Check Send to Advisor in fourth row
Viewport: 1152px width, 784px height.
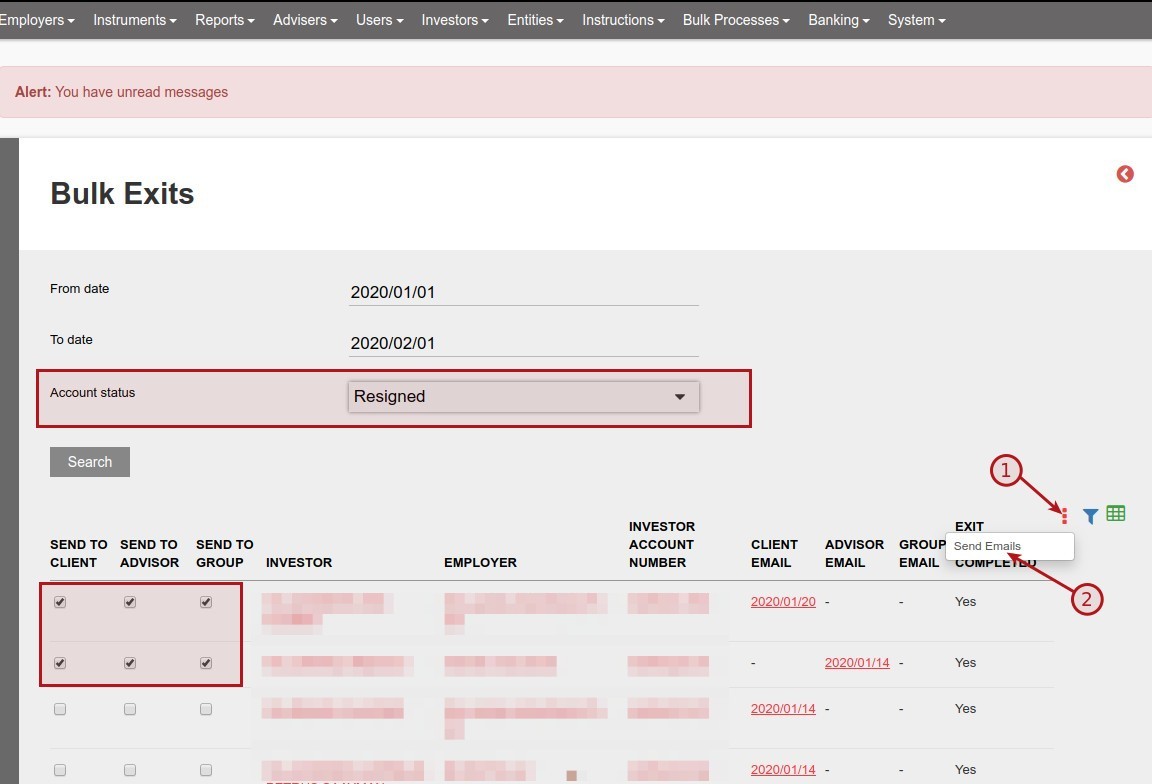point(130,770)
